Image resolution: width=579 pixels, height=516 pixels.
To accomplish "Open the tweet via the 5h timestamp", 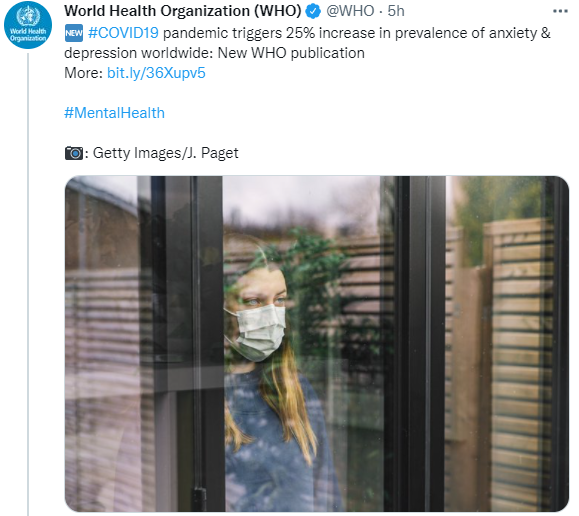I will tap(396, 11).
